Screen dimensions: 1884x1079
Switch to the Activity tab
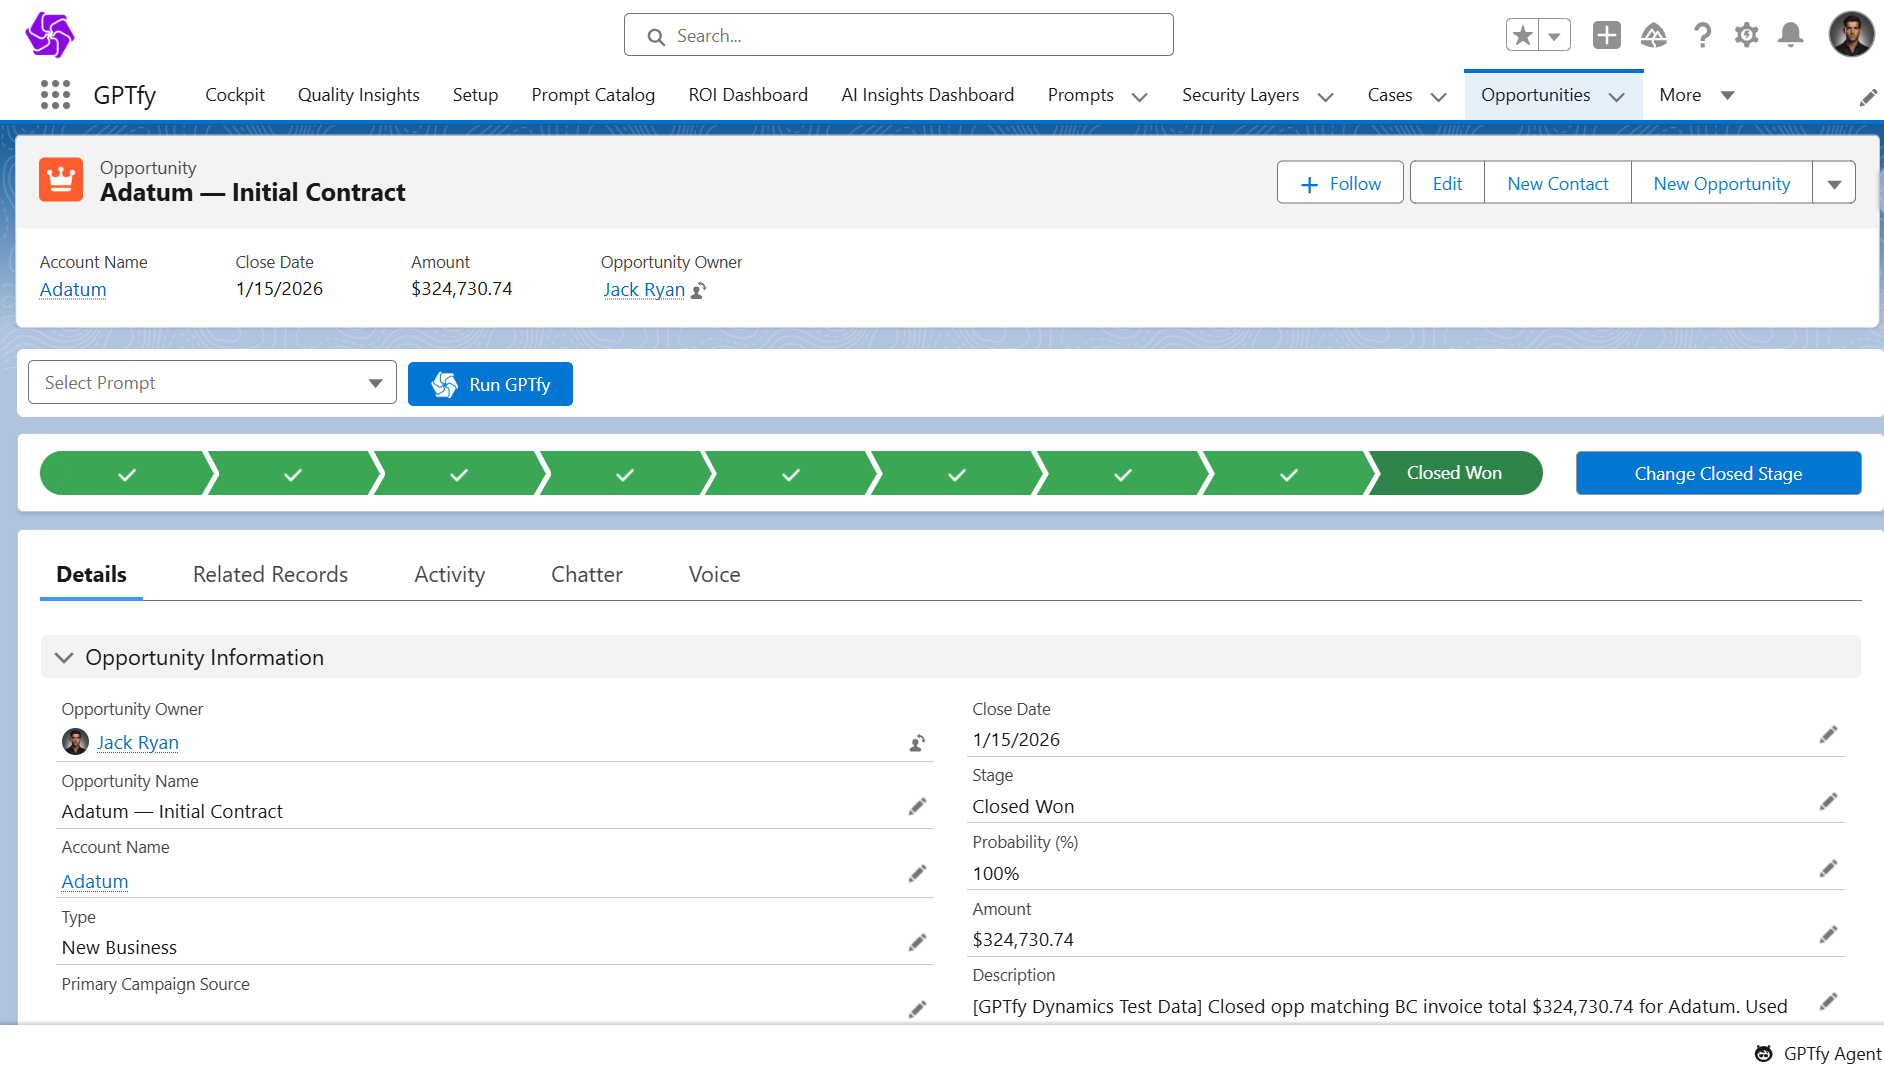[449, 574]
